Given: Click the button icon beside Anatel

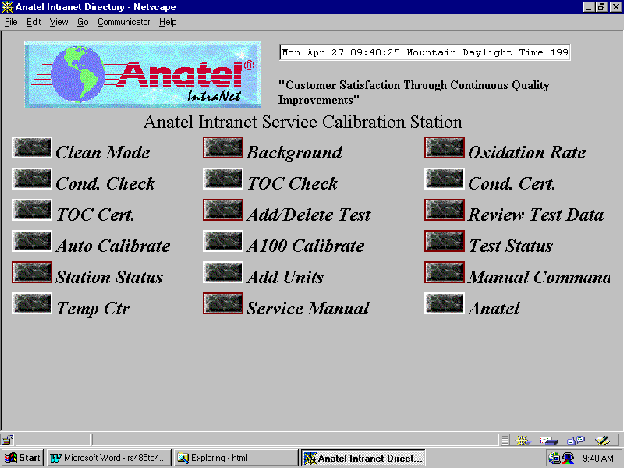Looking at the screenshot, I should tap(444, 303).
